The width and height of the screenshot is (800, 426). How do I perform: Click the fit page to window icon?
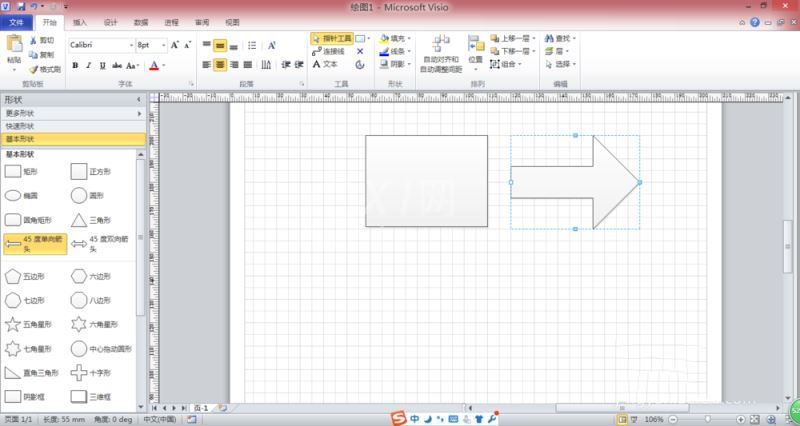click(x=756, y=419)
